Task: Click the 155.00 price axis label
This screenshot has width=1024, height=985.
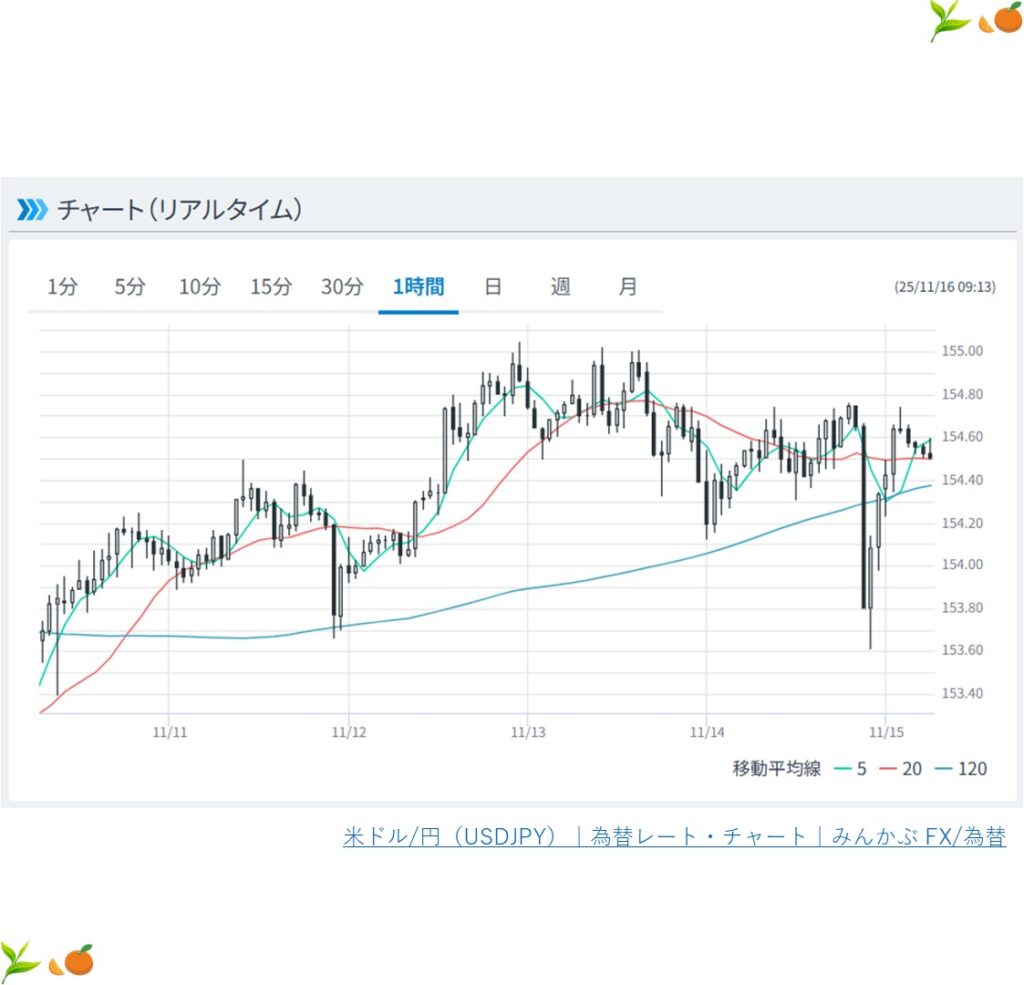Action: point(962,351)
